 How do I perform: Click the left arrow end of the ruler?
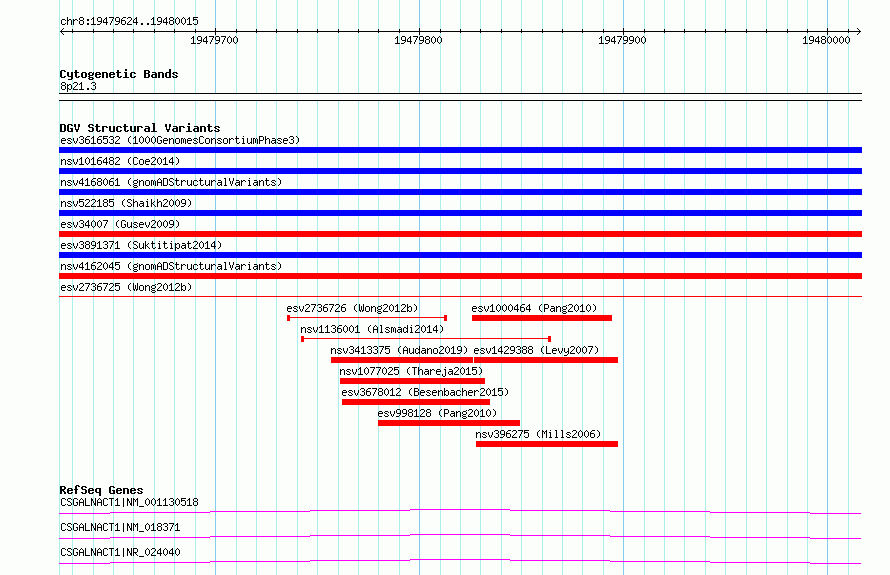(x=62, y=32)
